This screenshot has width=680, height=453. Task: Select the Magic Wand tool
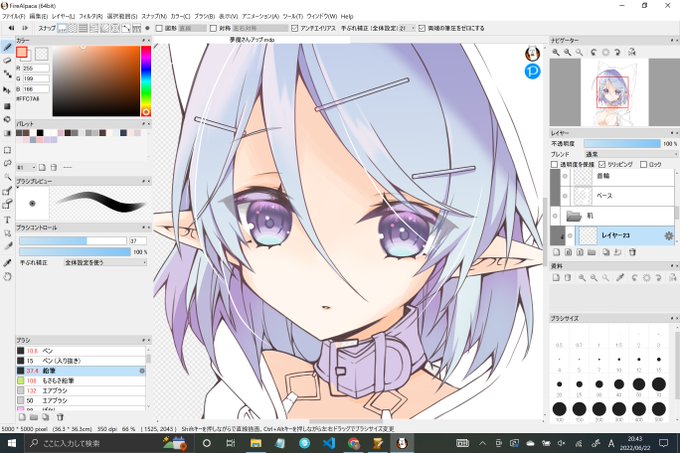pyautogui.click(x=7, y=177)
